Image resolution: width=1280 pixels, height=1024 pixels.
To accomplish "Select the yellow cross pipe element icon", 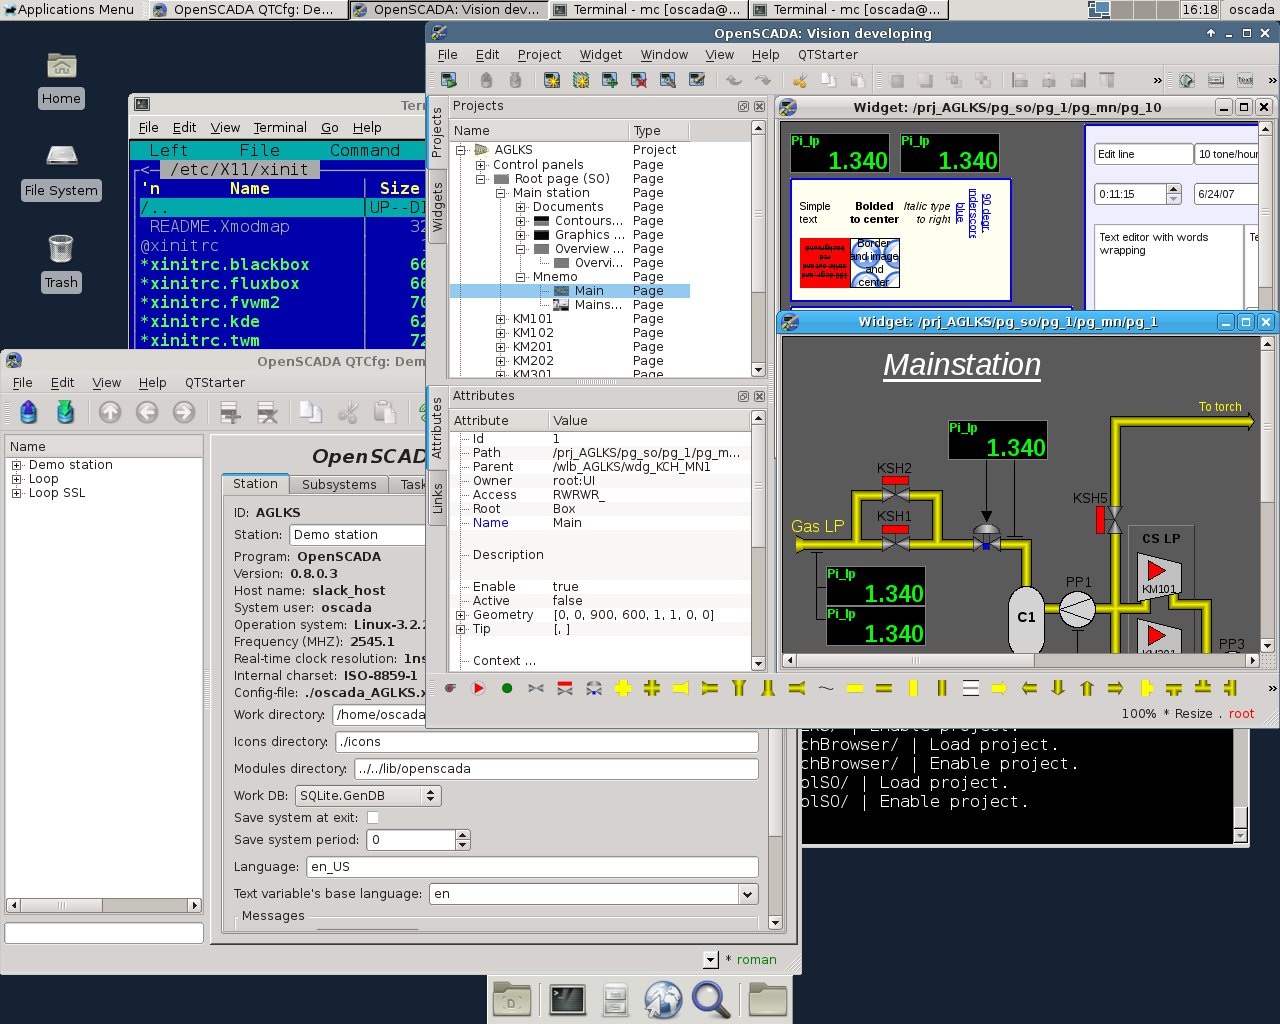I will pos(622,688).
